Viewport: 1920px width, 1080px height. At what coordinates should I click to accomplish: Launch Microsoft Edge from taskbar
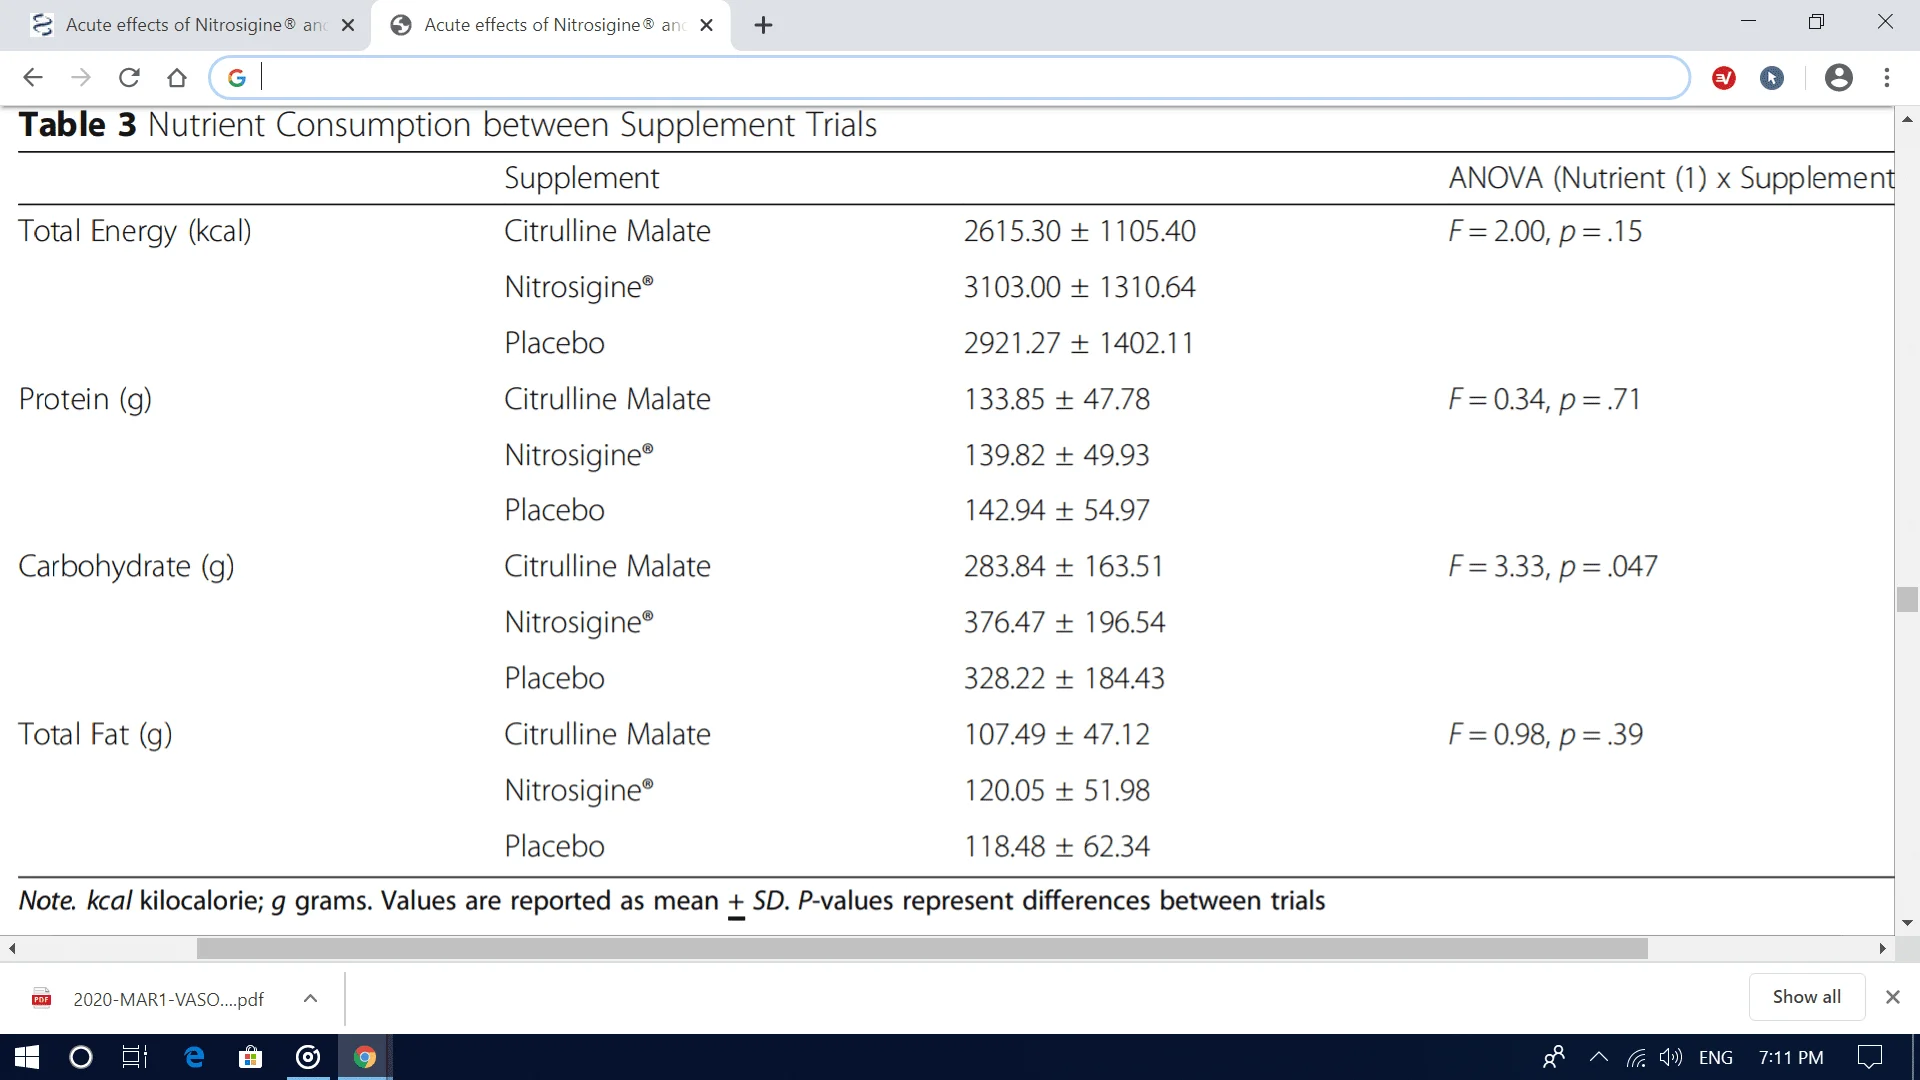pos(194,1057)
